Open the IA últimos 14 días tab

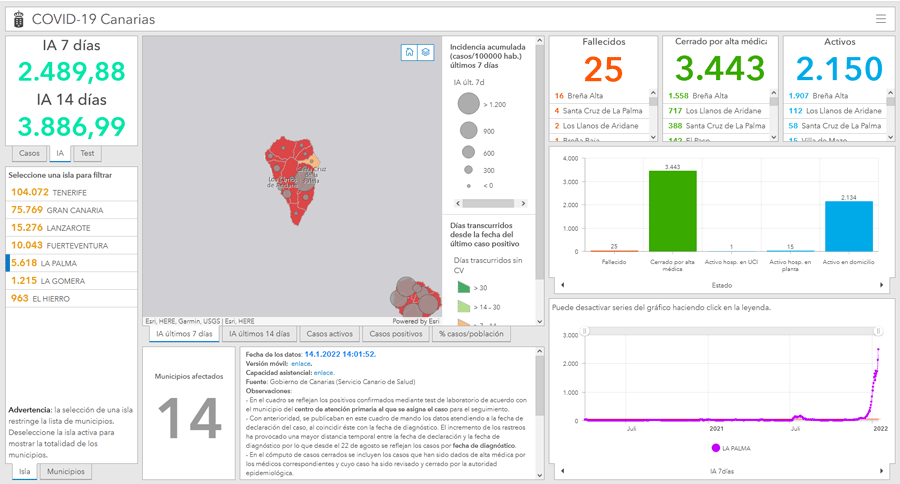tap(259, 334)
